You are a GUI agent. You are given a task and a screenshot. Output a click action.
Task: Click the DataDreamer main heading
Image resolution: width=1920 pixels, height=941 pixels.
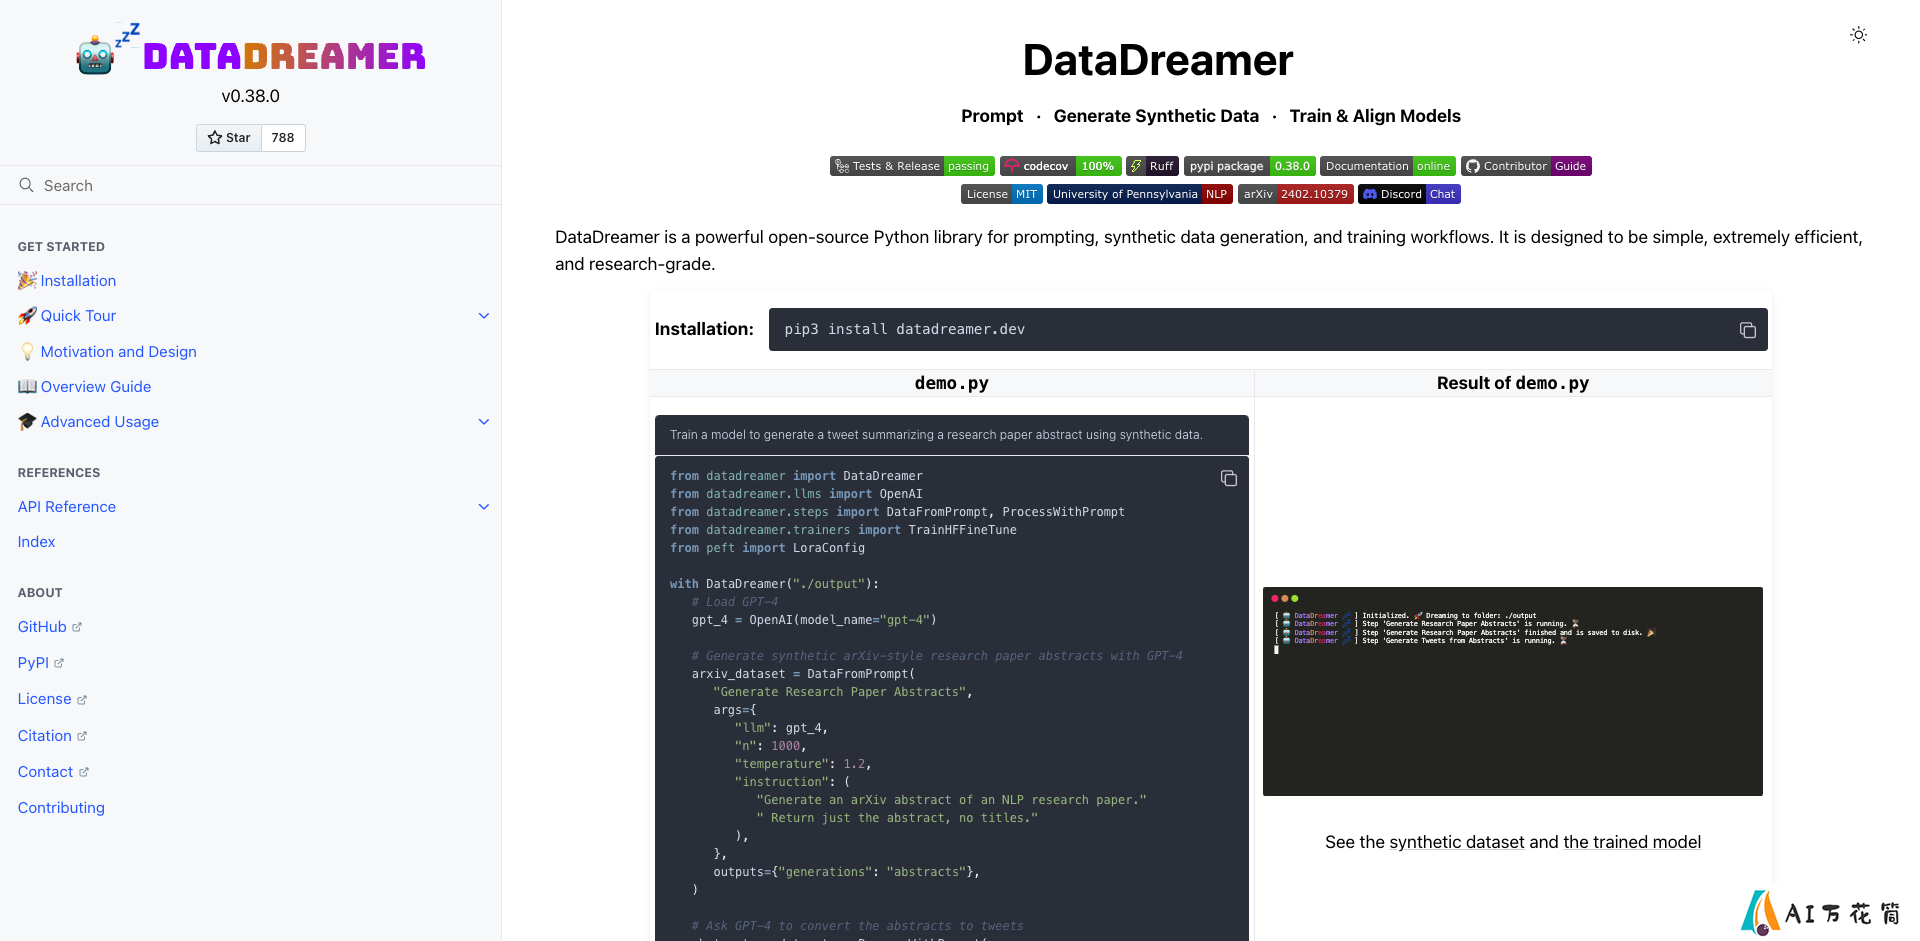(x=1158, y=60)
